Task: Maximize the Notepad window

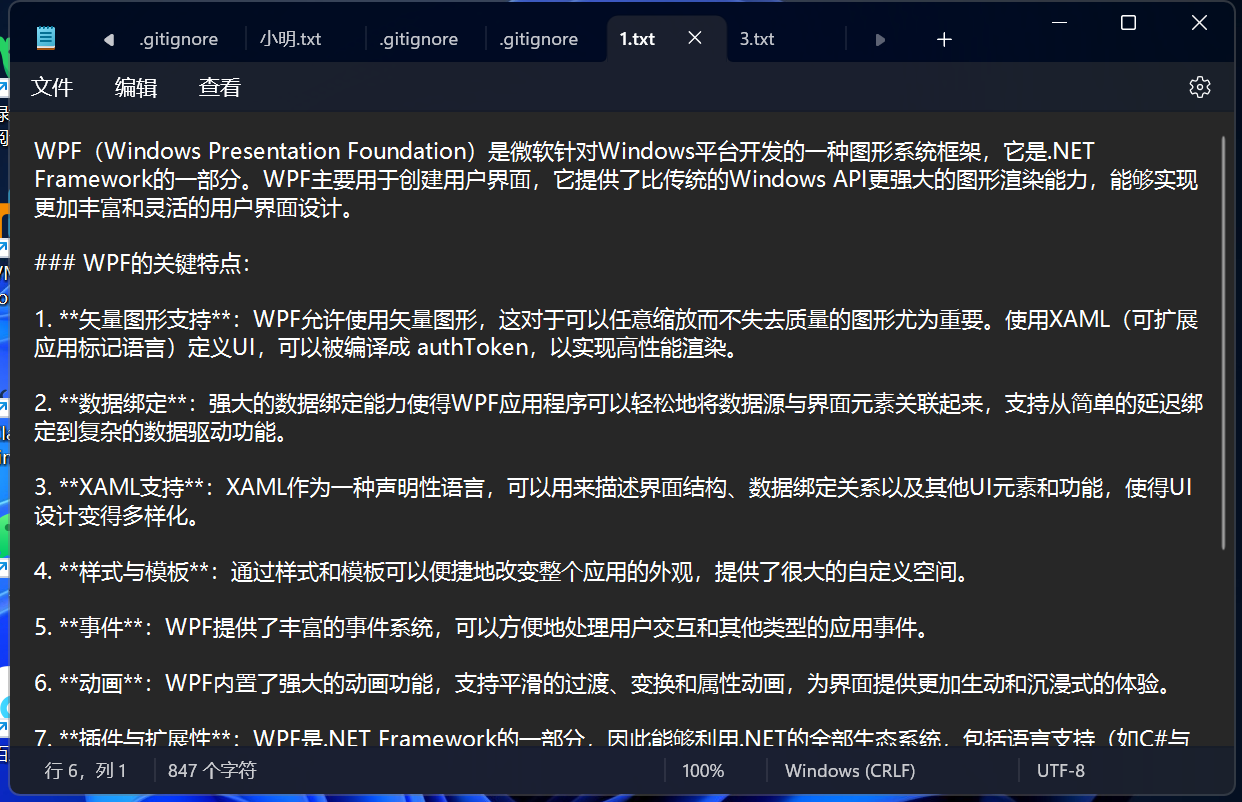Action: 1128,23
